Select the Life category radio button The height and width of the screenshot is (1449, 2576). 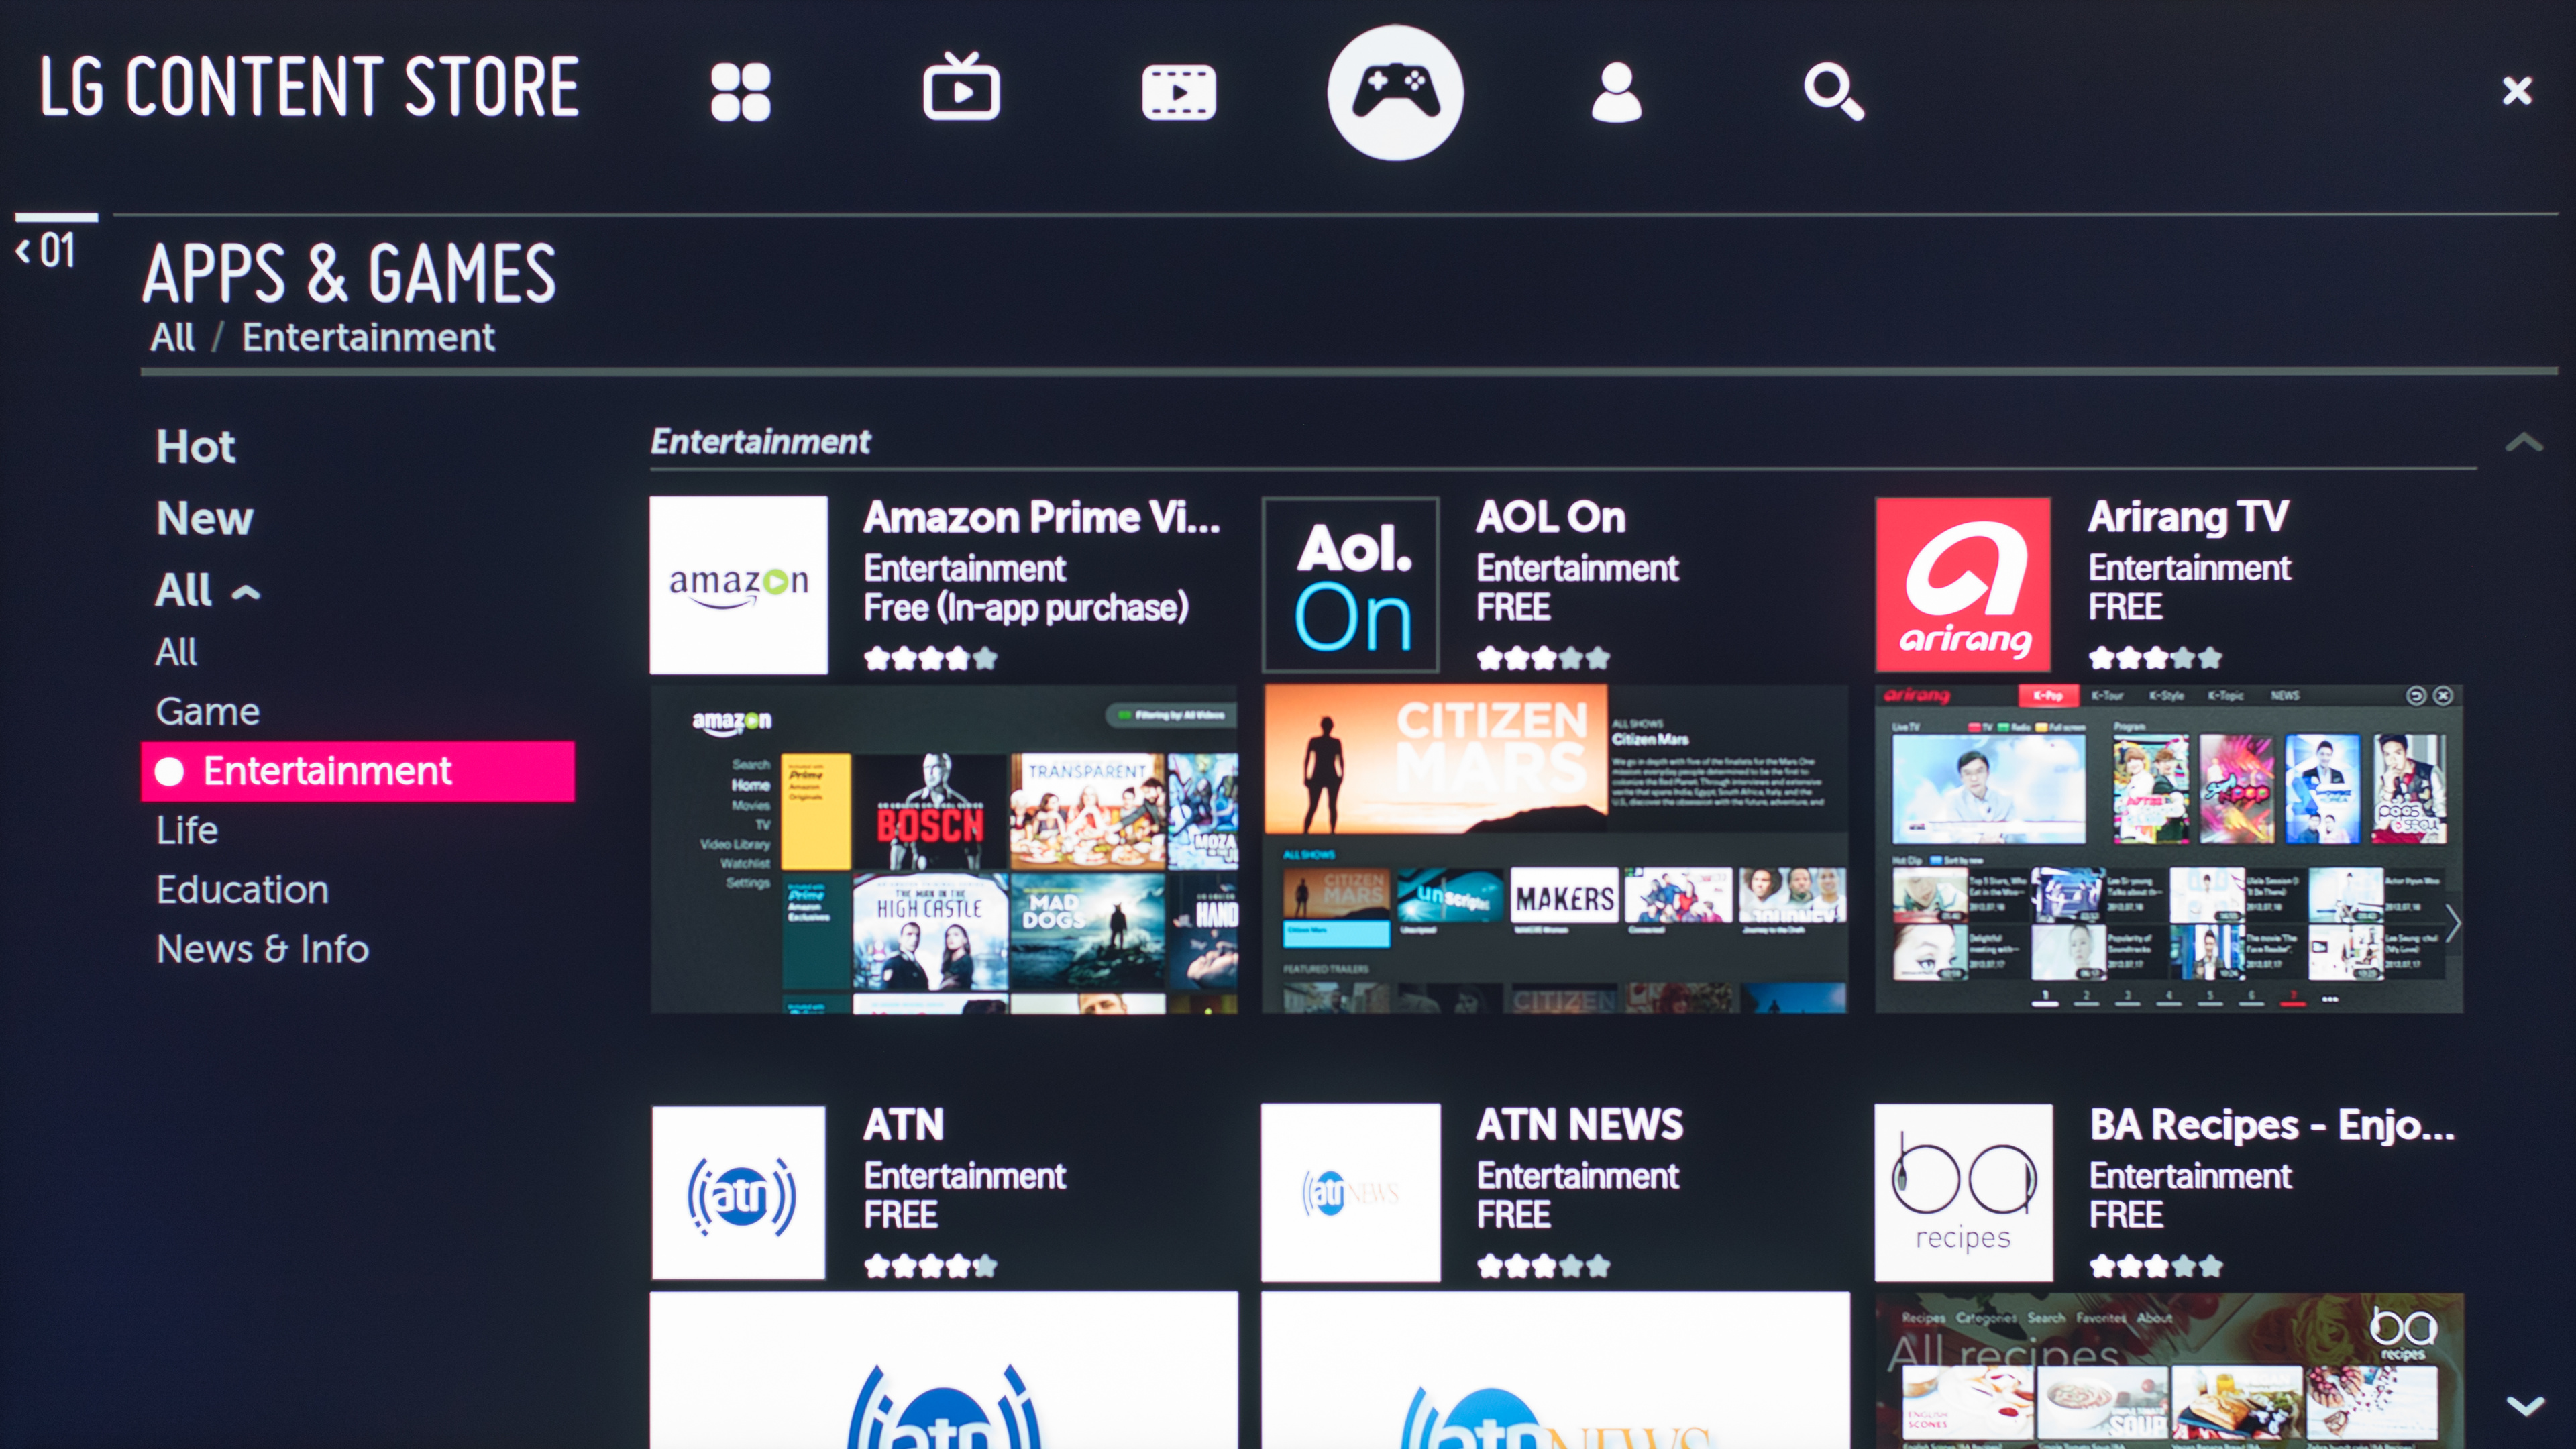click(189, 828)
